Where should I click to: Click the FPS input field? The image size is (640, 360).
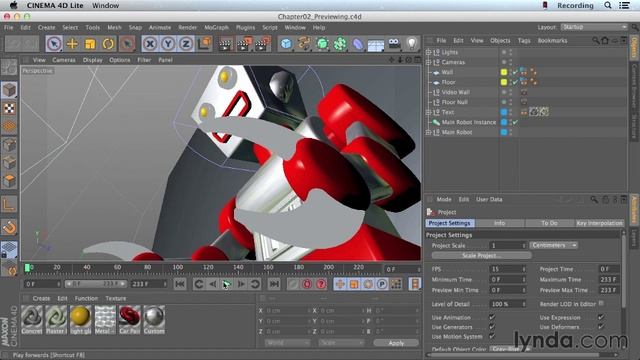(507, 269)
